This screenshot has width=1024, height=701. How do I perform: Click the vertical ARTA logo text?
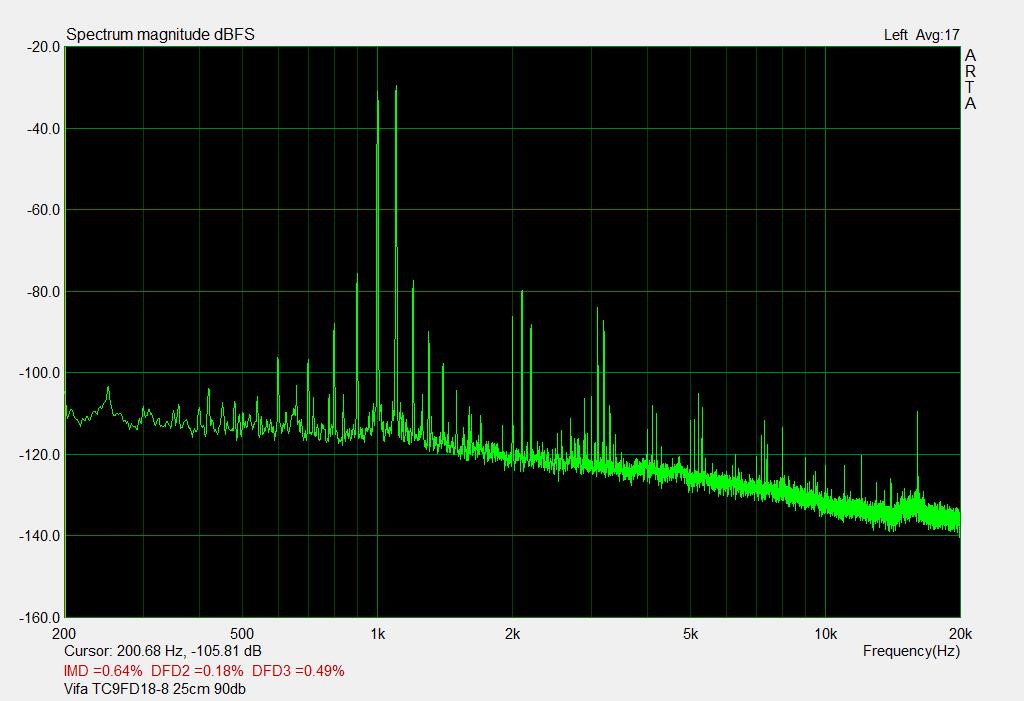[970, 80]
